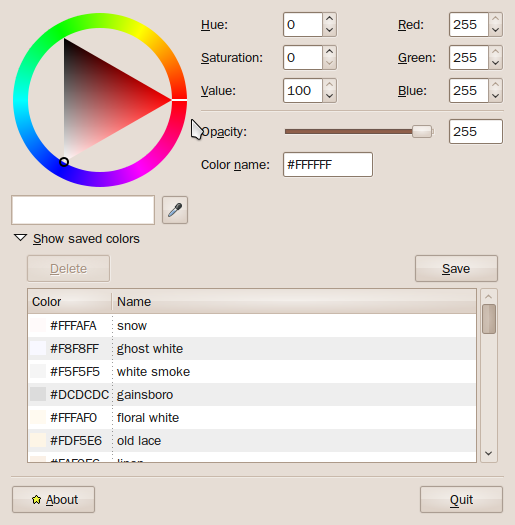
Task: Save the current color
Action: pyautogui.click(x=456, y=269)
